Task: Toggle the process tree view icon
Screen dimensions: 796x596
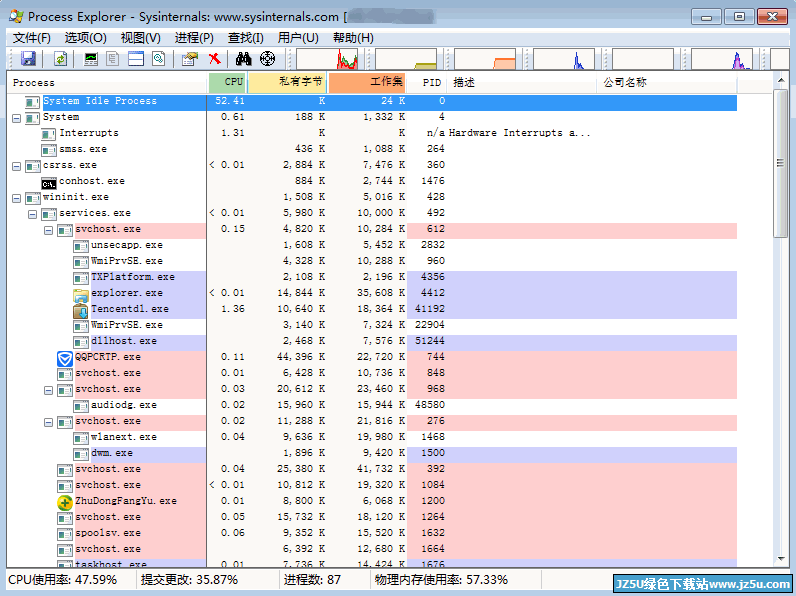Action: [x=113, y=59]
